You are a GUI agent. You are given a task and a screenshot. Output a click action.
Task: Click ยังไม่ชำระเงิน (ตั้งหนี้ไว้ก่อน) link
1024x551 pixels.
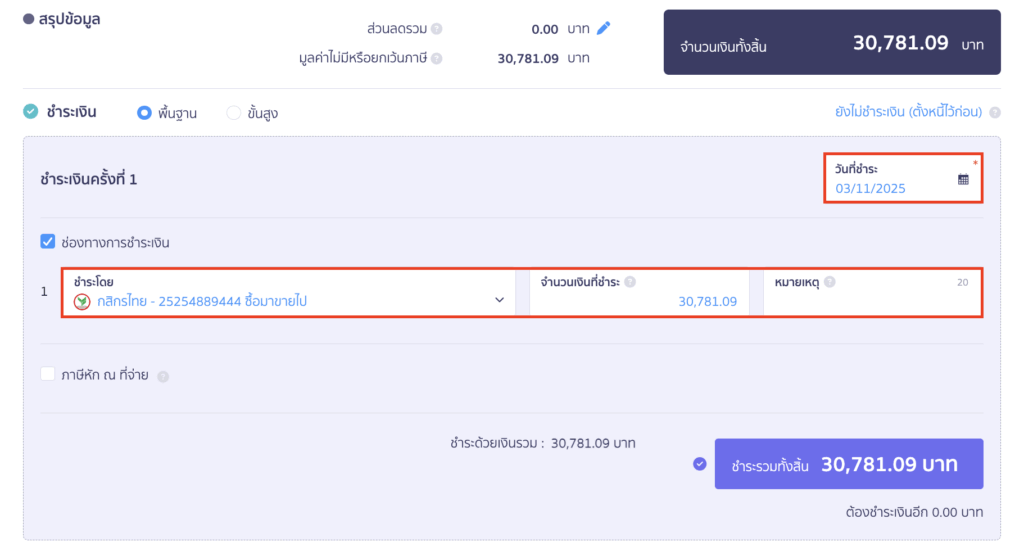click(908, 112)
